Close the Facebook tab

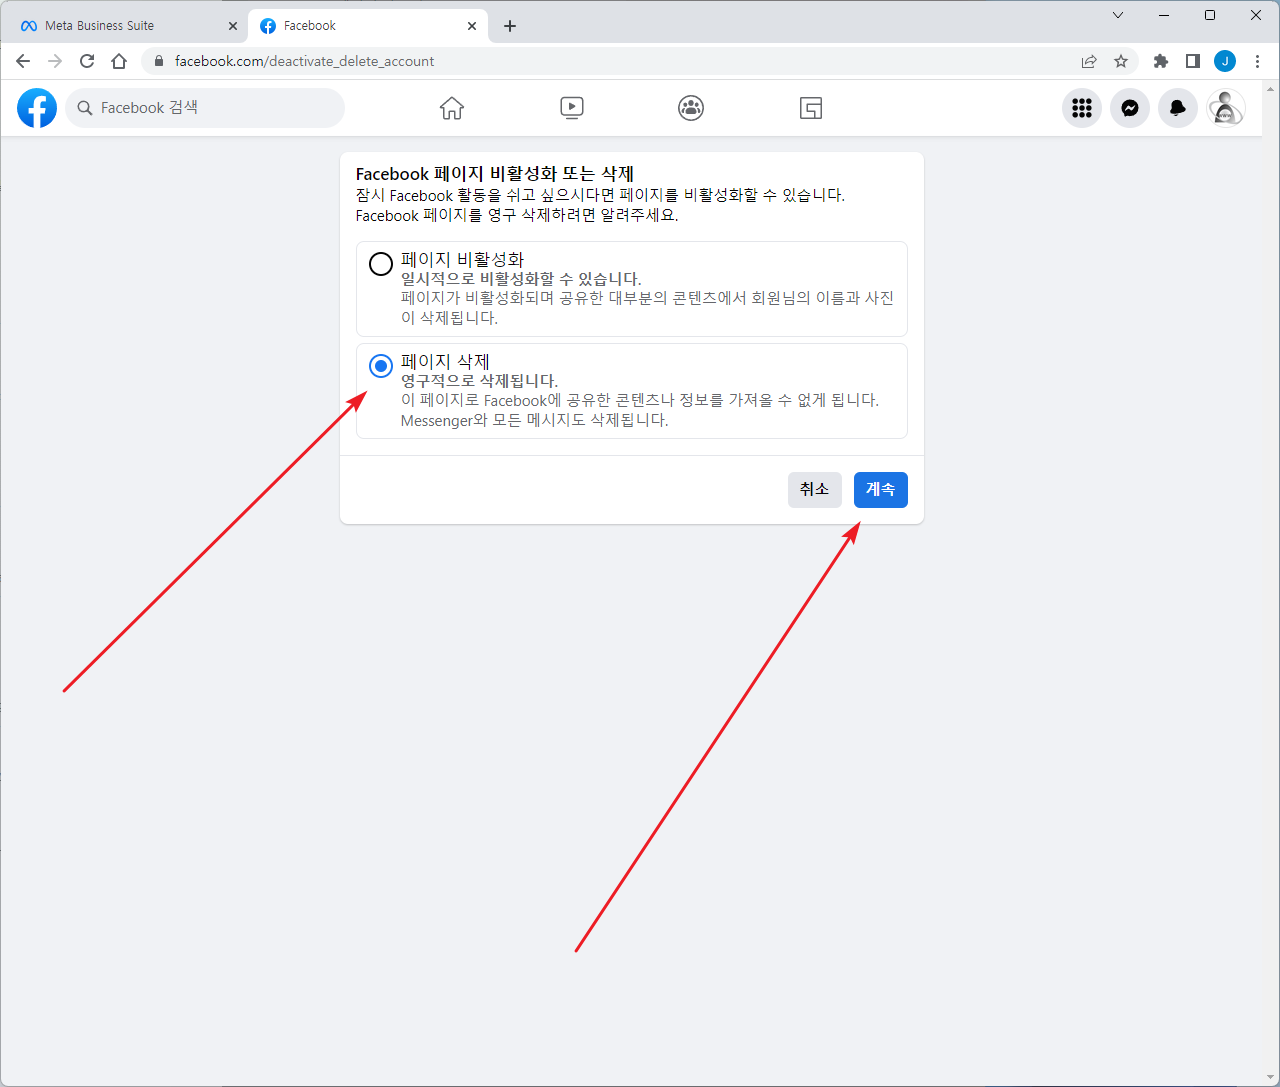pyautogui.click(x=472, y=26)
